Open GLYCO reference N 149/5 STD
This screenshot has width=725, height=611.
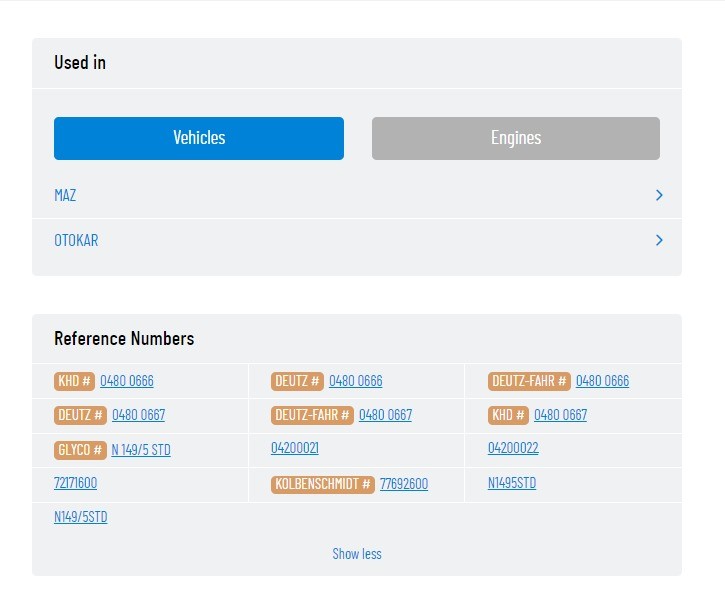point(141,450)
